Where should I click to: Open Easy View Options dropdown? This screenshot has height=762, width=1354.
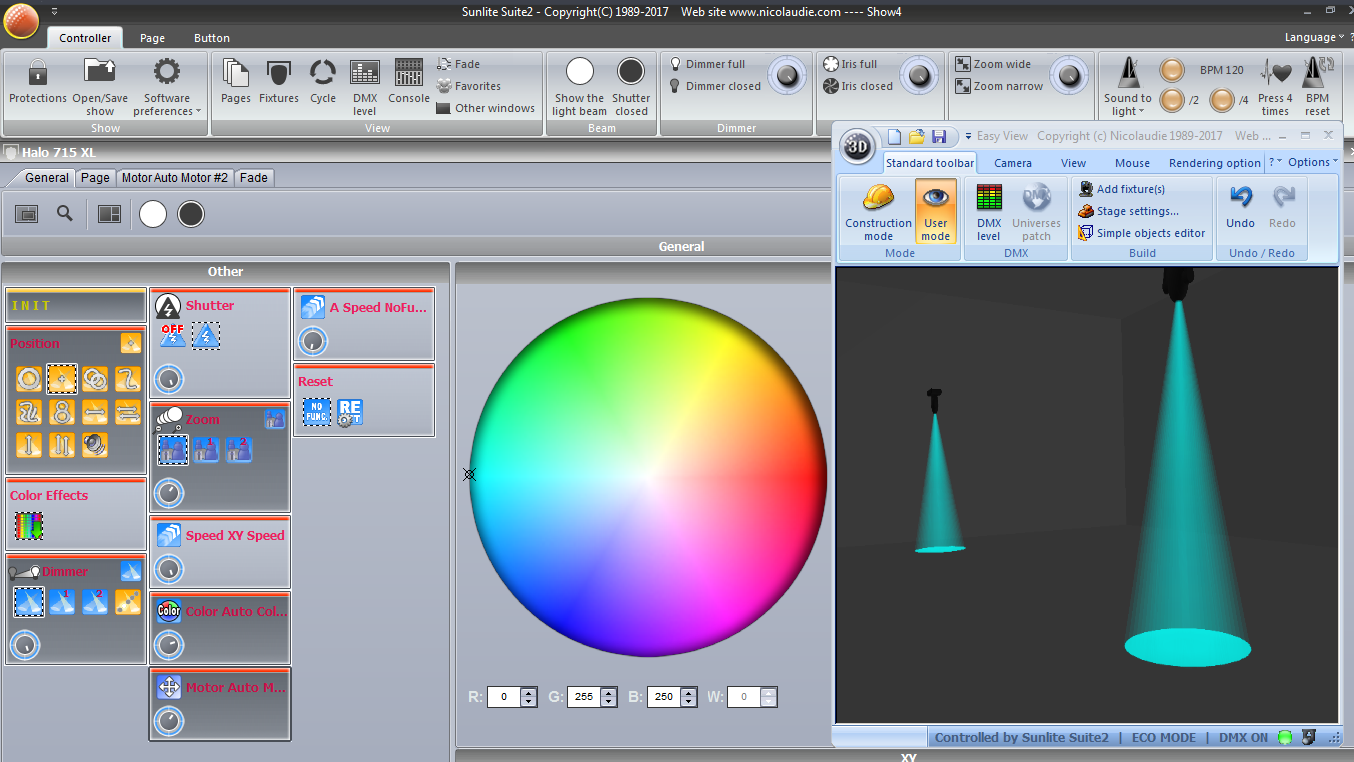1311,162
